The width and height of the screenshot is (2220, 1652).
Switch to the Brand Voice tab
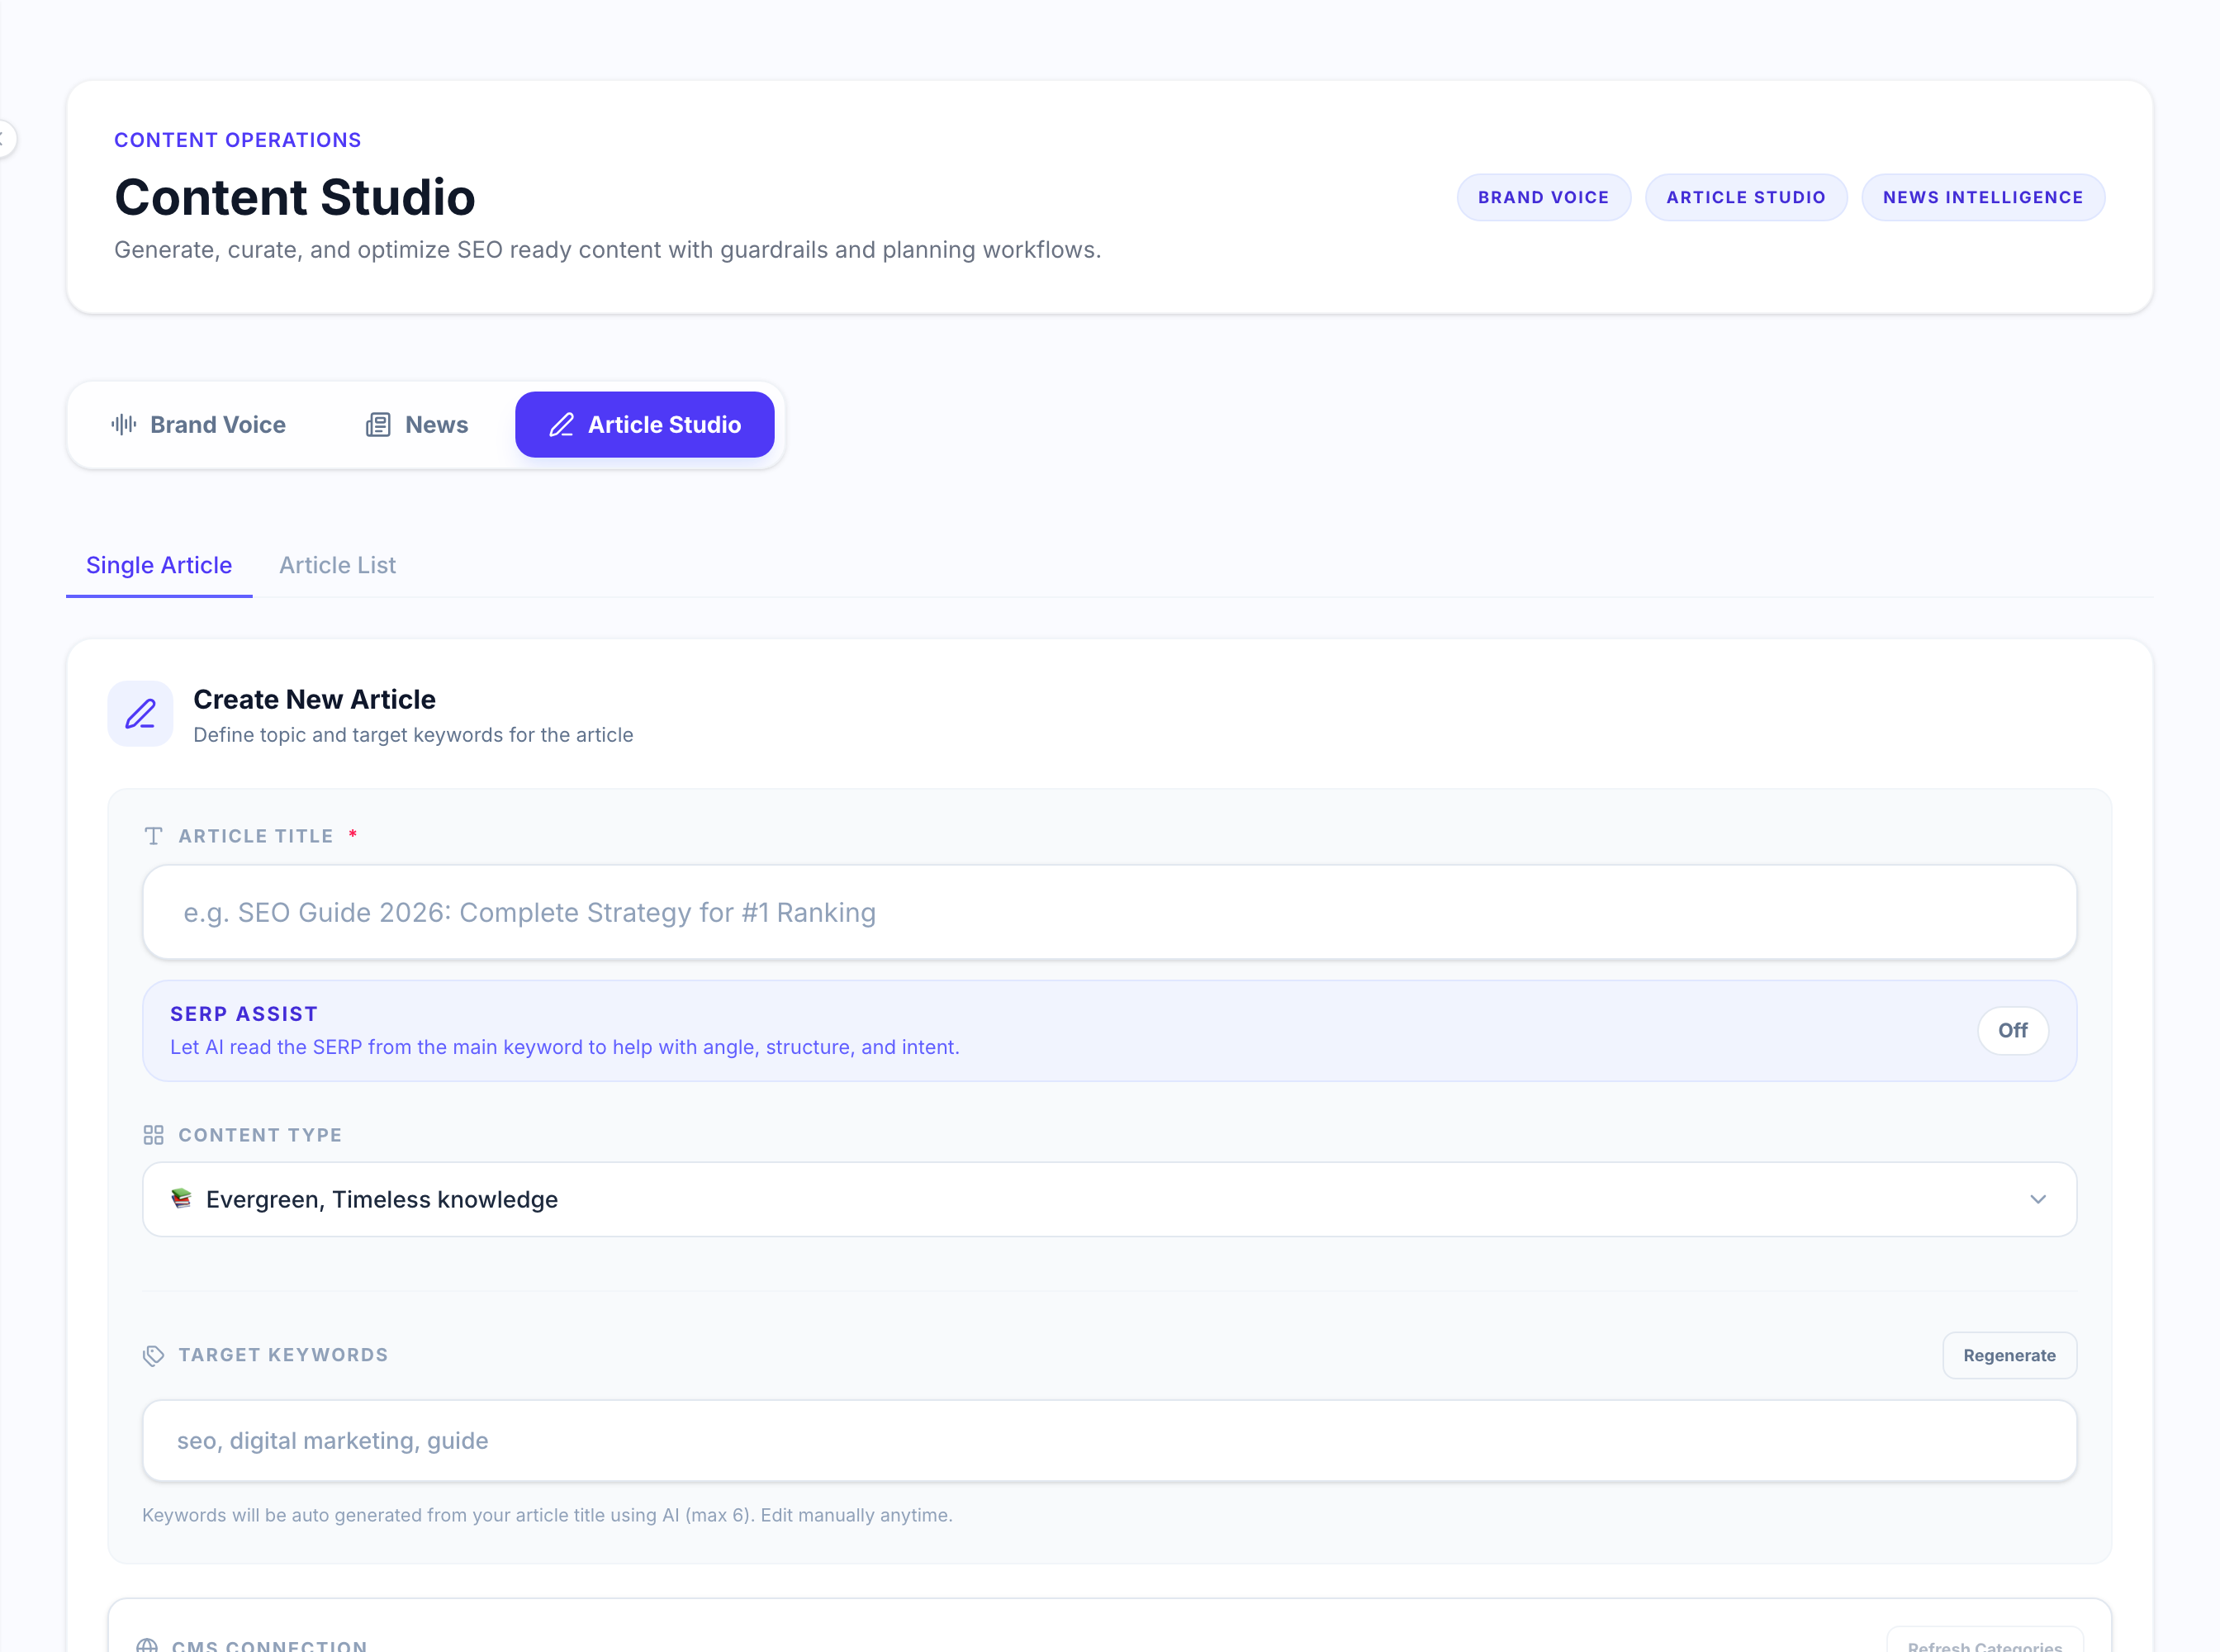pos(199,425)
